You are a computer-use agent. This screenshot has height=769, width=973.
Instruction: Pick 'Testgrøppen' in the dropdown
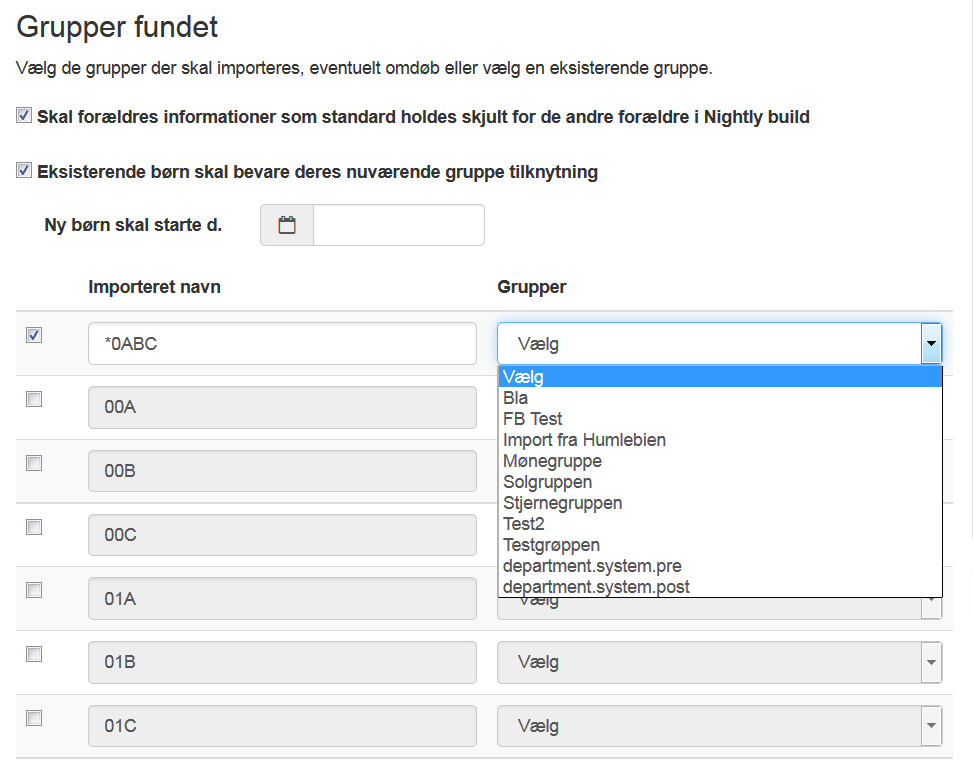point(720,546)
